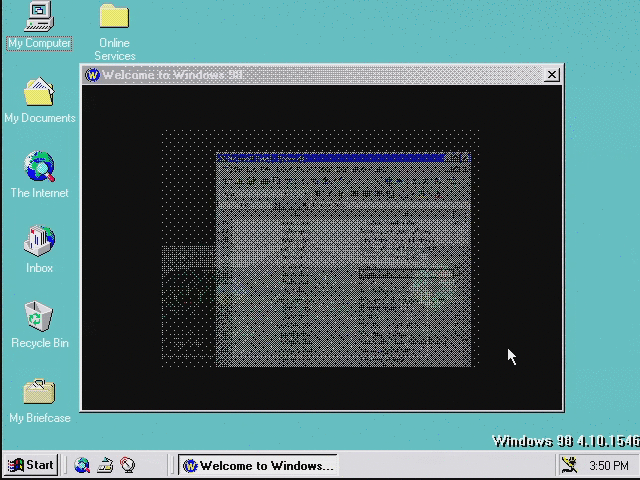Click the Task Scheduler tray icon

tap(569, 465)
